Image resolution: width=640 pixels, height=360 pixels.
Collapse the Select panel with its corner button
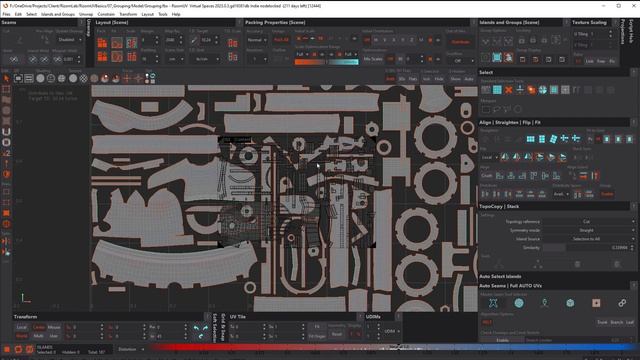(634, 72)
